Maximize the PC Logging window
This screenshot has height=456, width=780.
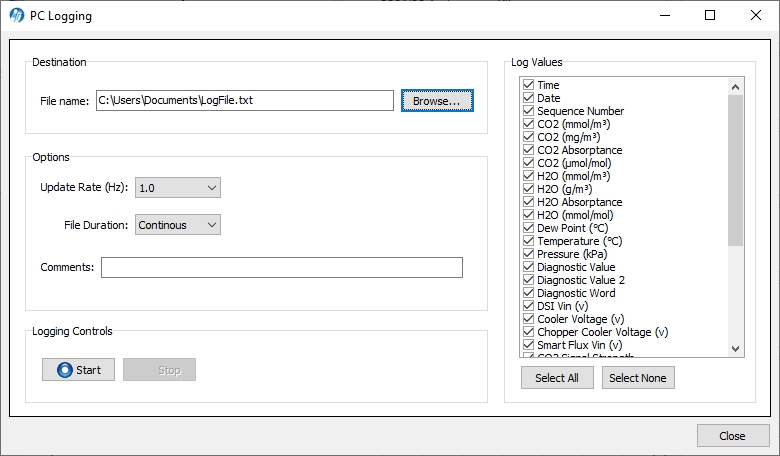(710, 15)
